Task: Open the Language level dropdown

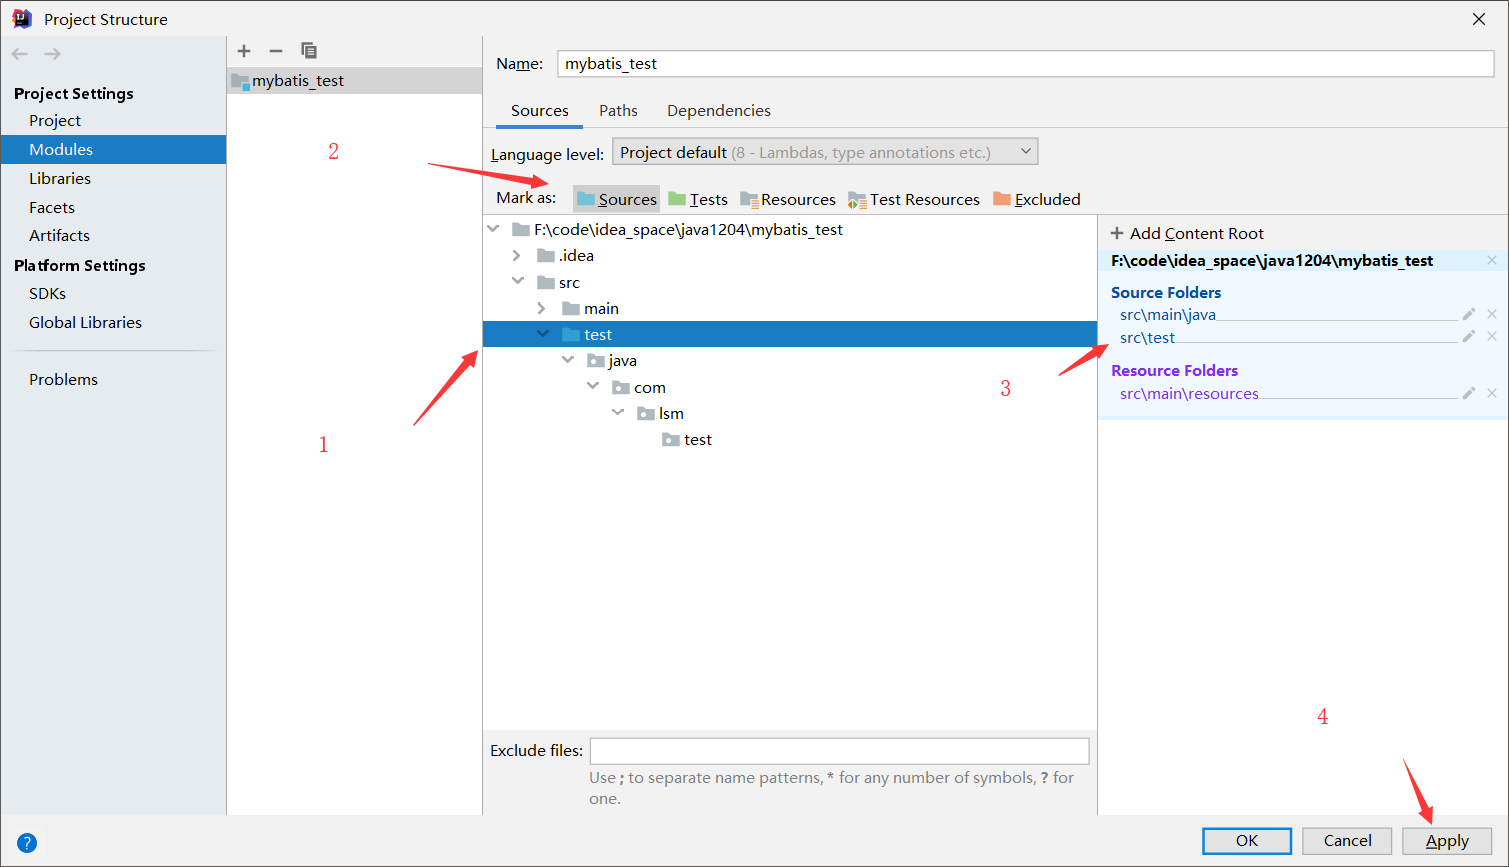Action: click(825, 152)
